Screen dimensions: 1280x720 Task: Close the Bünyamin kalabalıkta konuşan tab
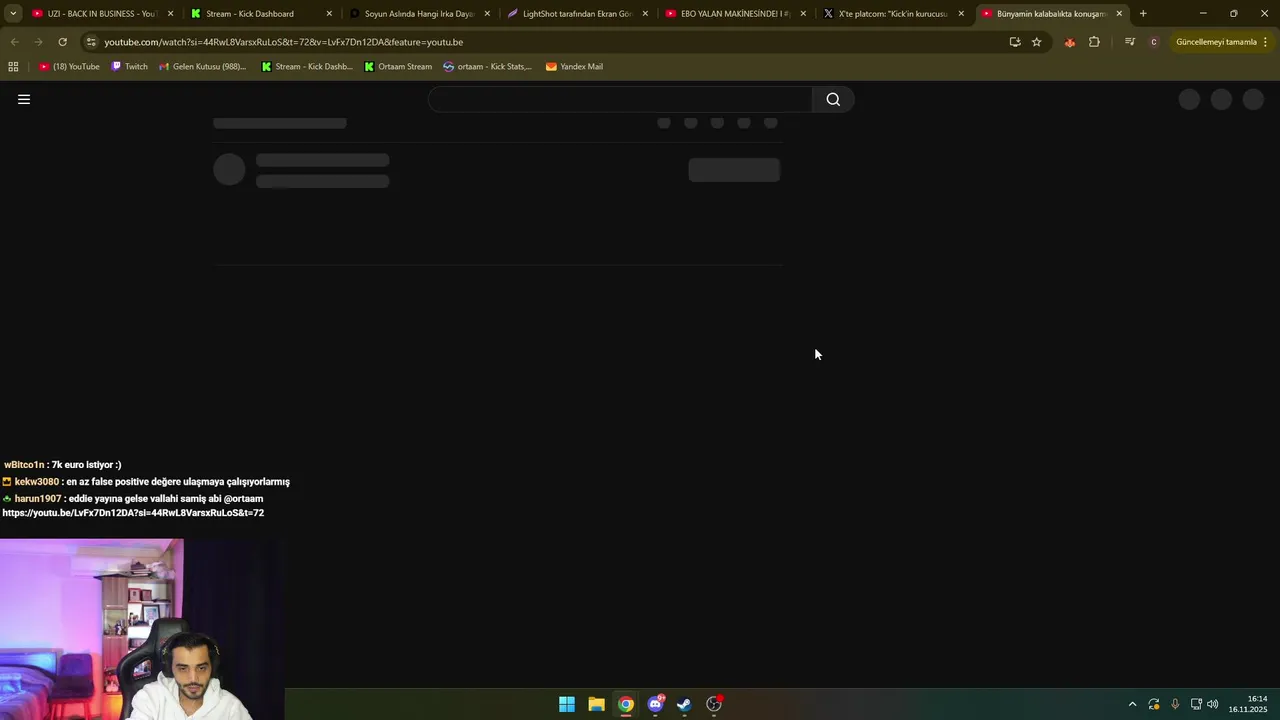[1119, 14]
